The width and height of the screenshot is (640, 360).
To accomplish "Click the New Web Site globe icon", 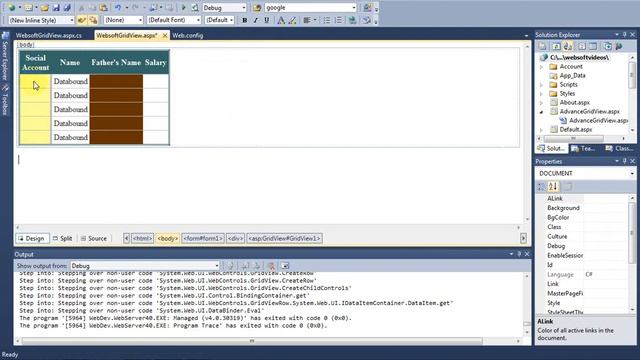I will (x=11, y=8).
